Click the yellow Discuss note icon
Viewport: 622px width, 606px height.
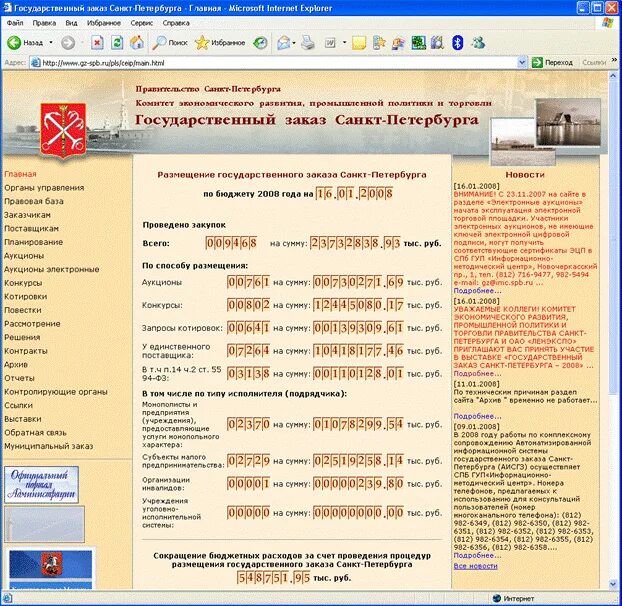point(359,42)
